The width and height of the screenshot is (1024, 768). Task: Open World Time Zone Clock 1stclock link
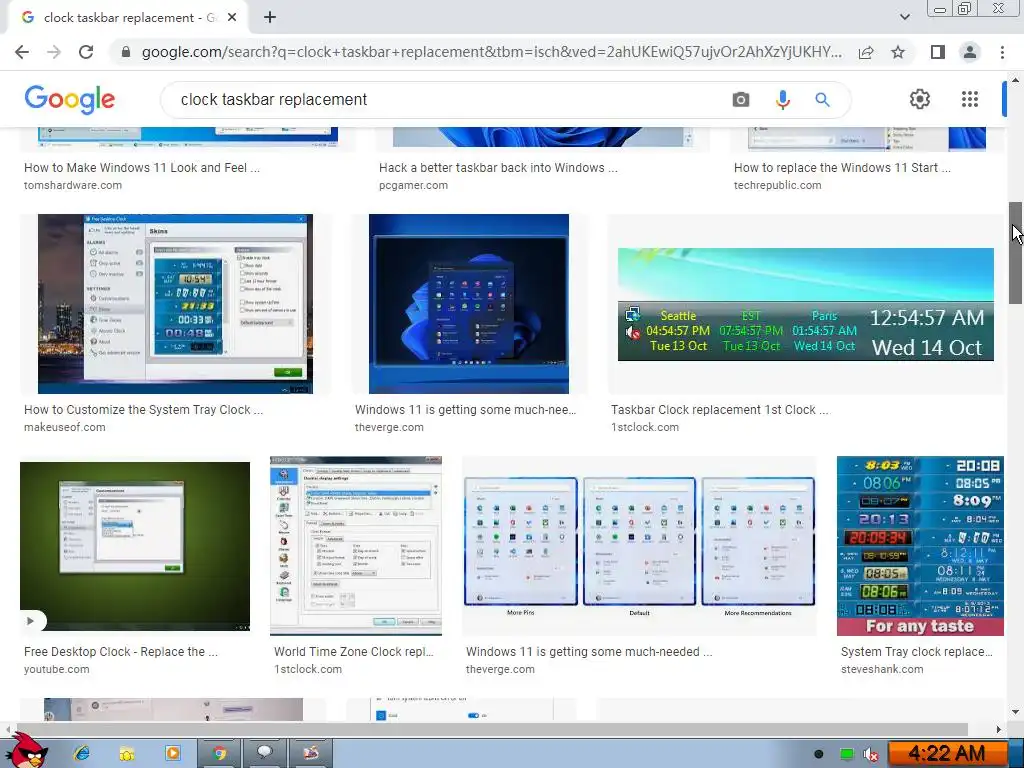[x=354, y=652]
